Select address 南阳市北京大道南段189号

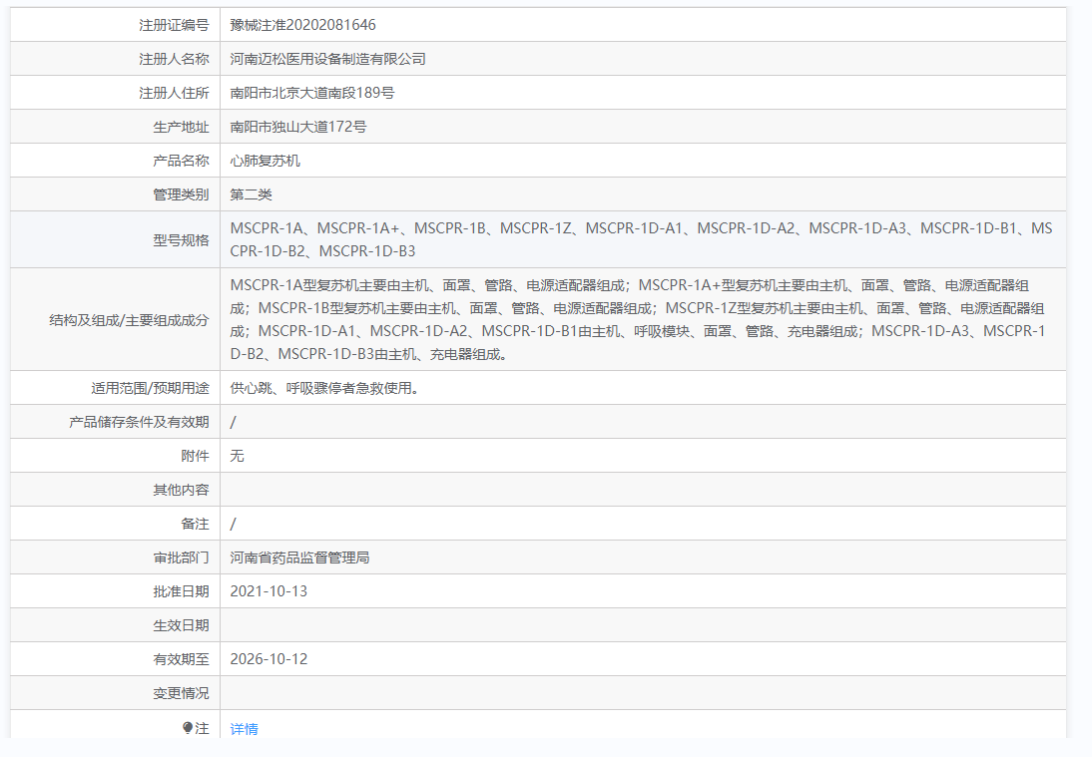pyautogui.click(x=312, y=93)
